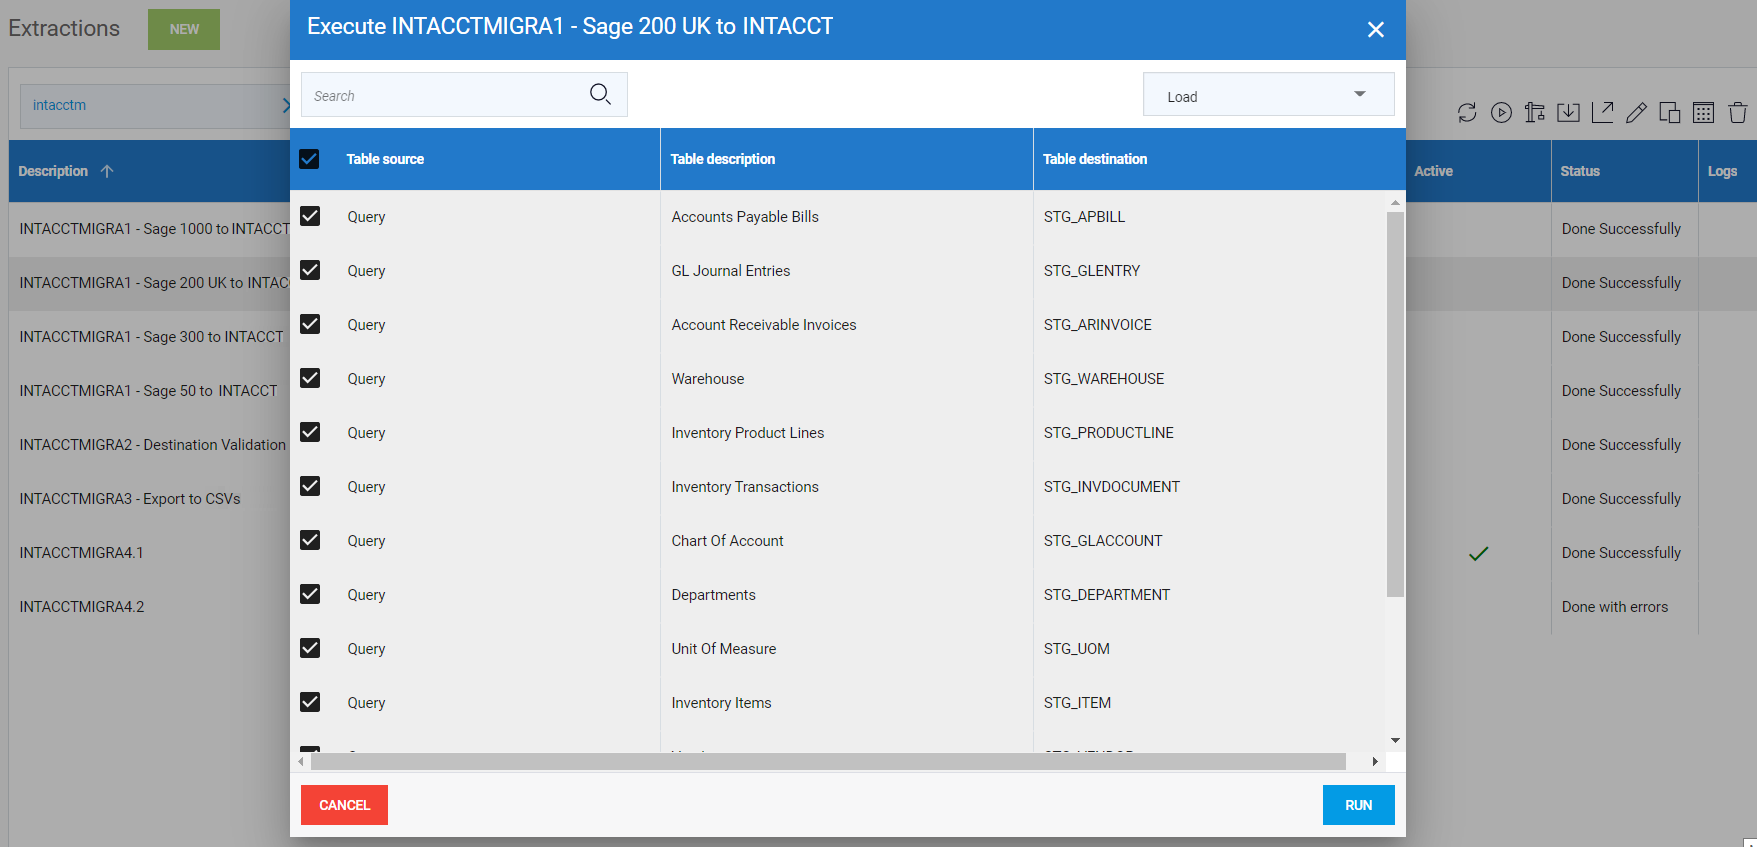1757x847 pixels.
Task: Open the calendar schedule icon
Action: click(1704, 113)
